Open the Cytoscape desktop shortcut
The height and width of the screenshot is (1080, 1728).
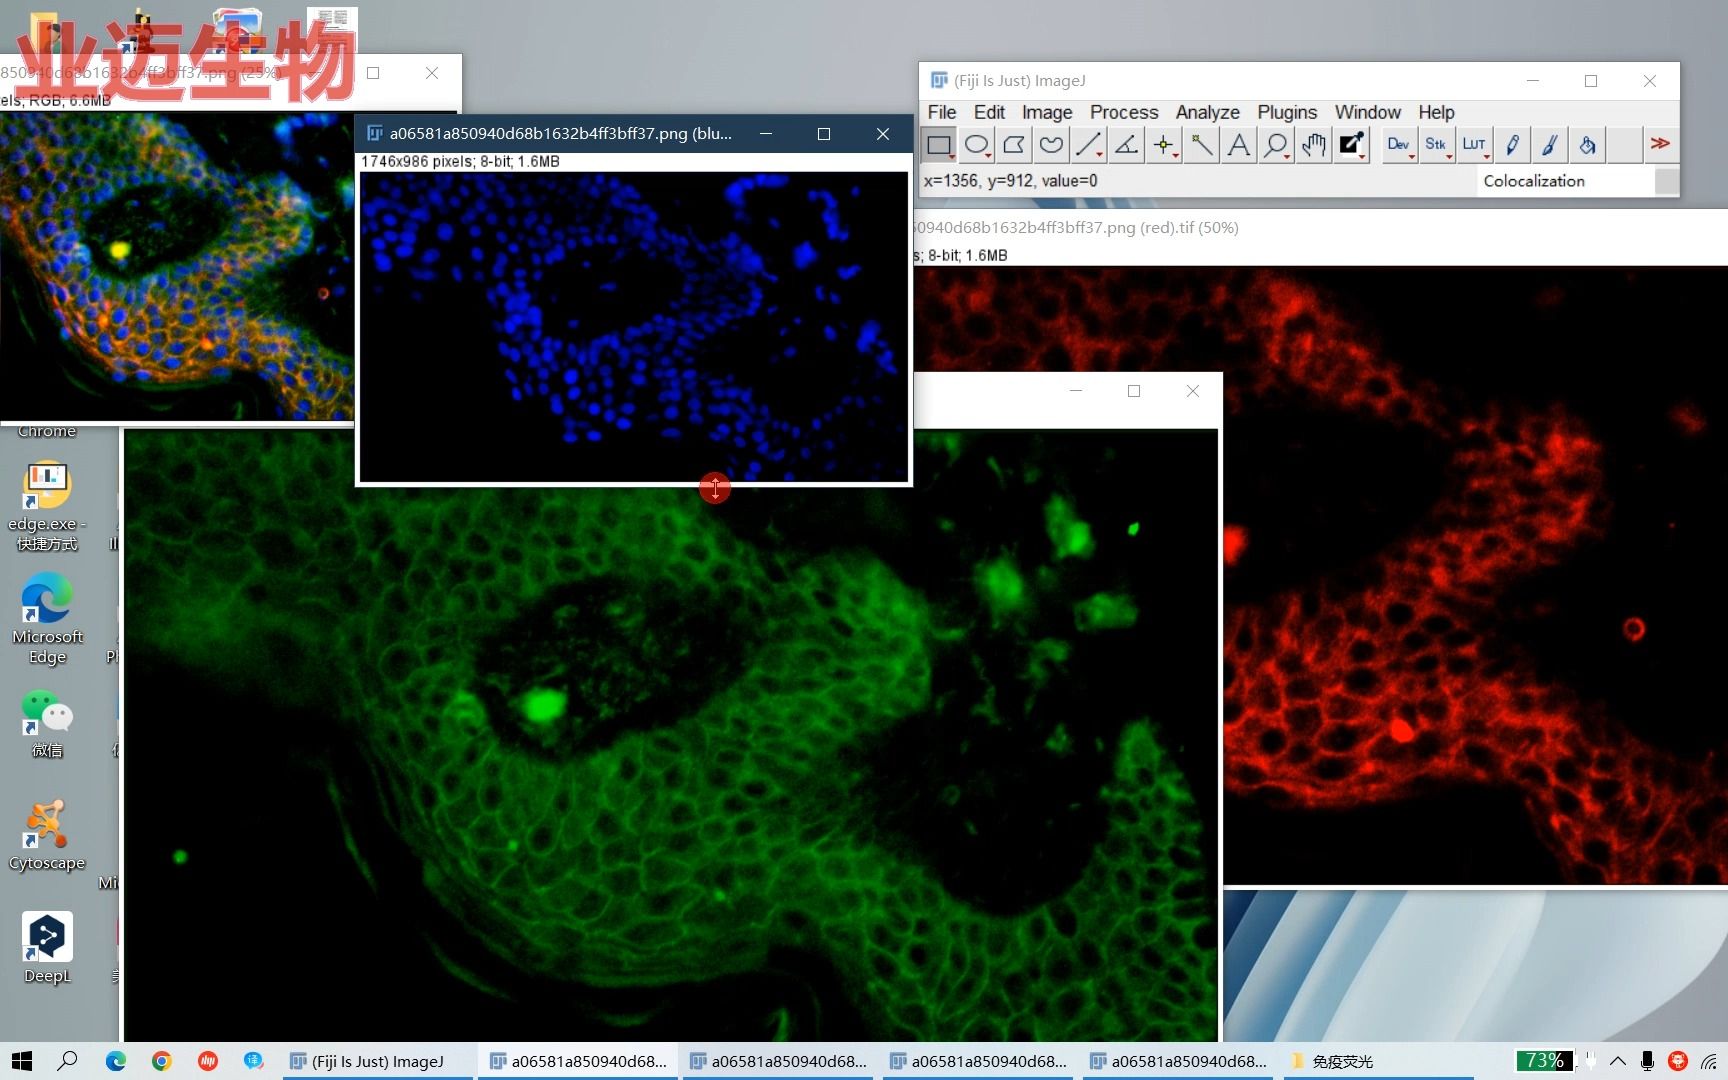click(47, 836)
